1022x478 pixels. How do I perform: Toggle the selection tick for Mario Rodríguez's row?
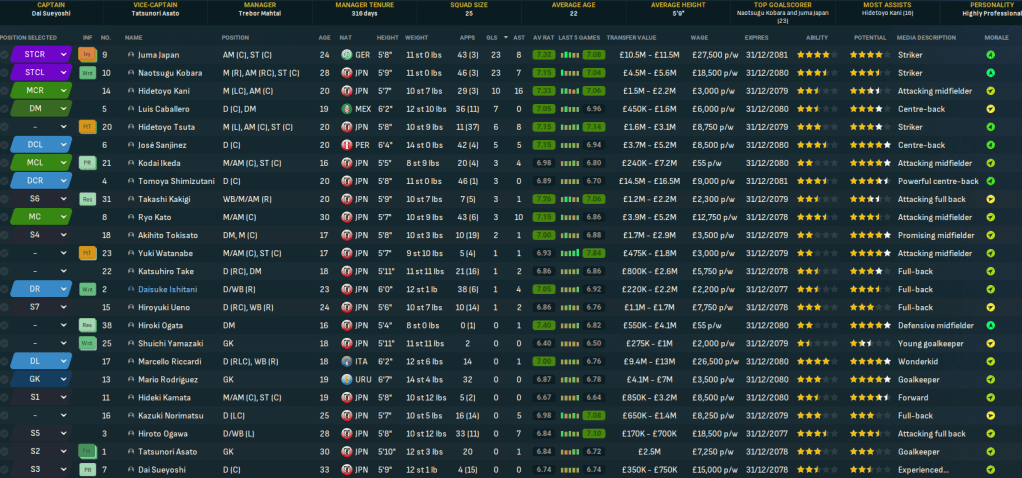pos(5,380)
